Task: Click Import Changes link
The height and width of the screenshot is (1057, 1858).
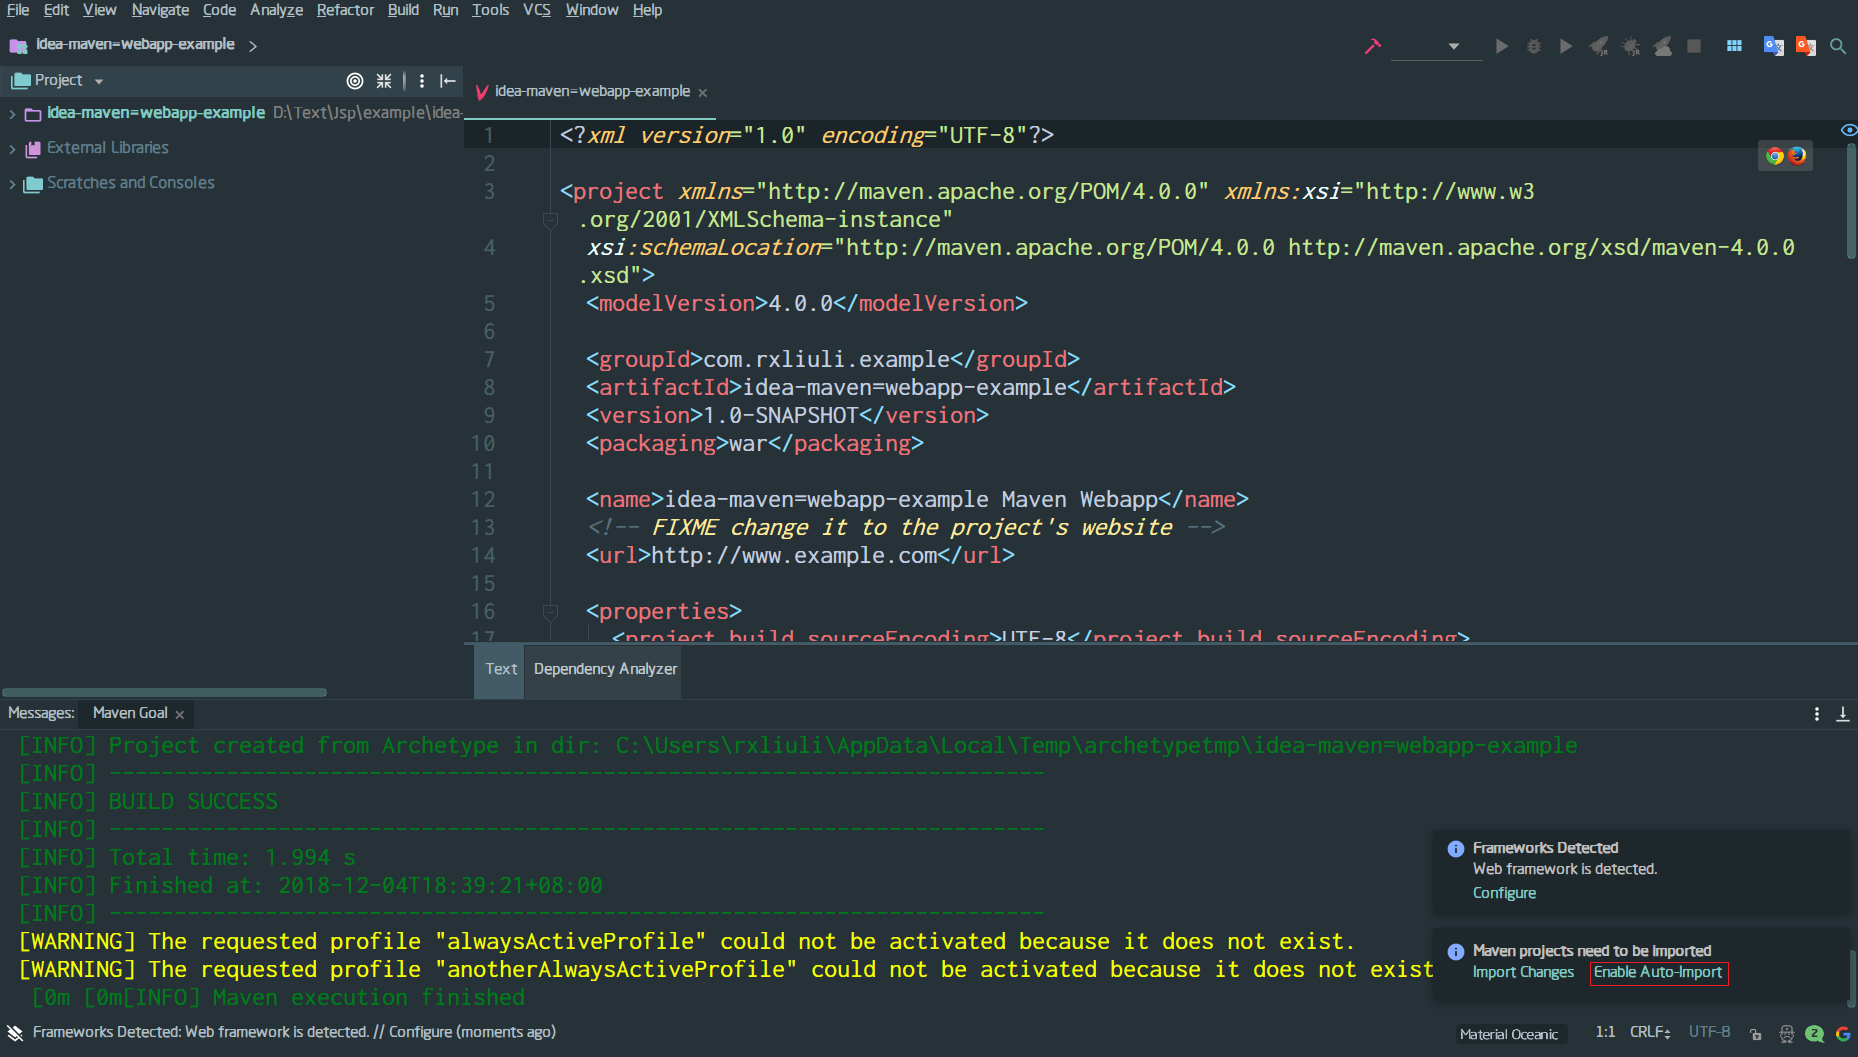Action: click(x=1523, y=972)
